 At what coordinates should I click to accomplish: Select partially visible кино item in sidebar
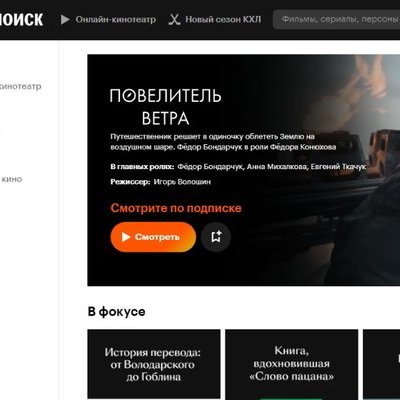point(11,179)
